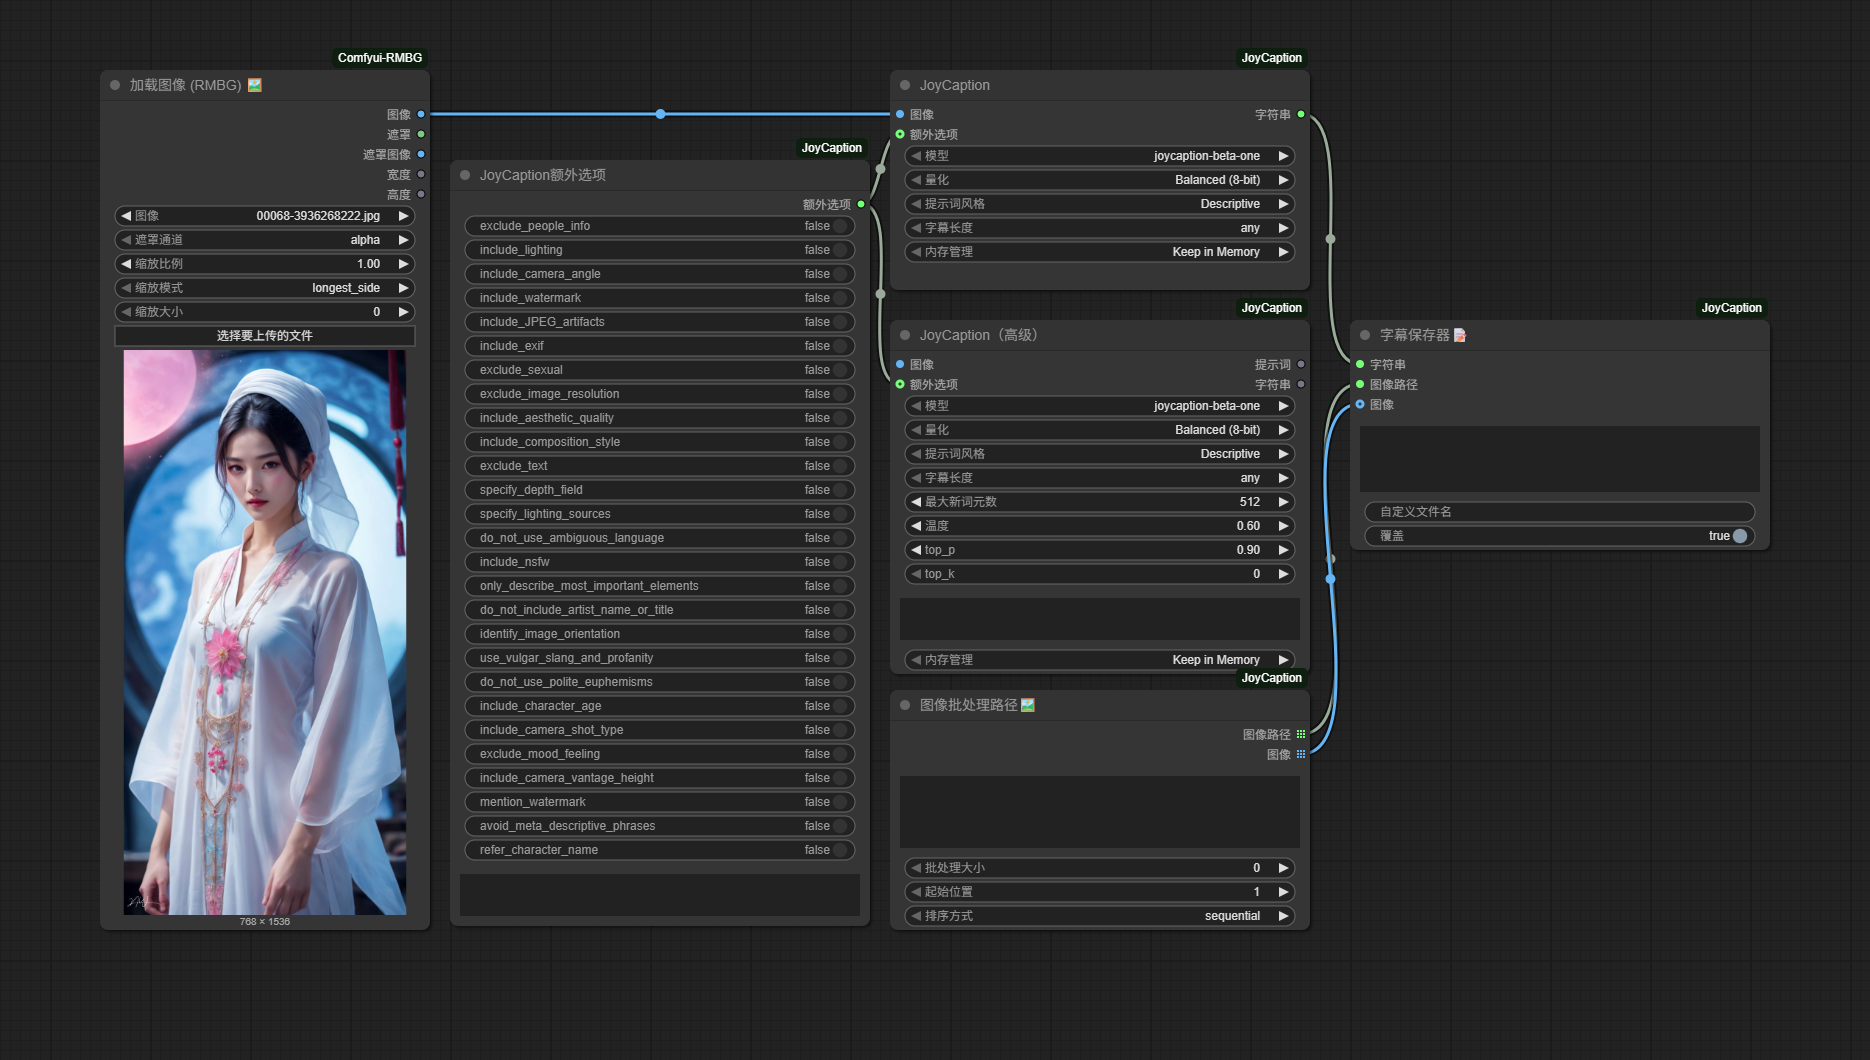Click the 自定义文件名 input field

pyautogui.click(x=1560, y=512)
